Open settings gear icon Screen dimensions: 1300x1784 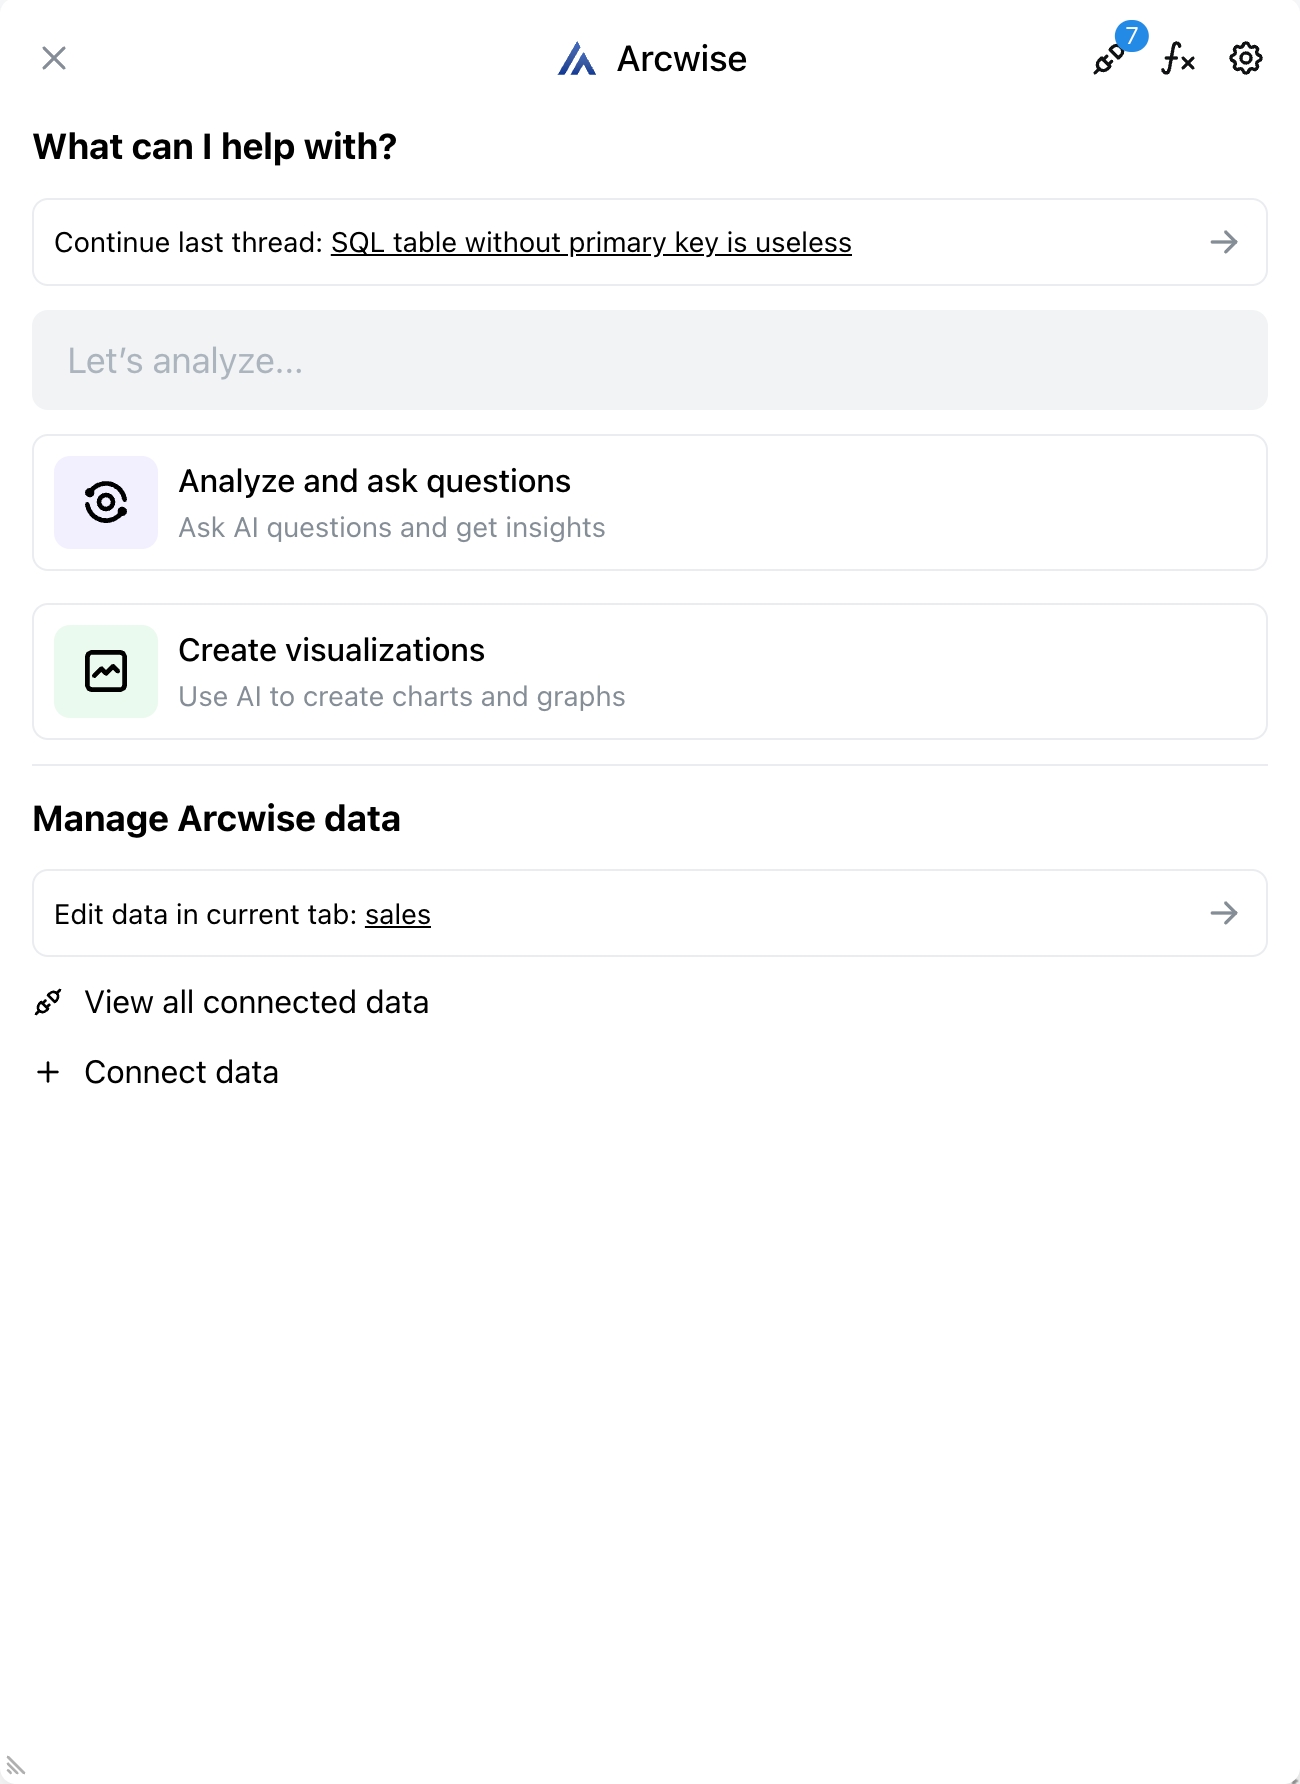[1245, 59]
